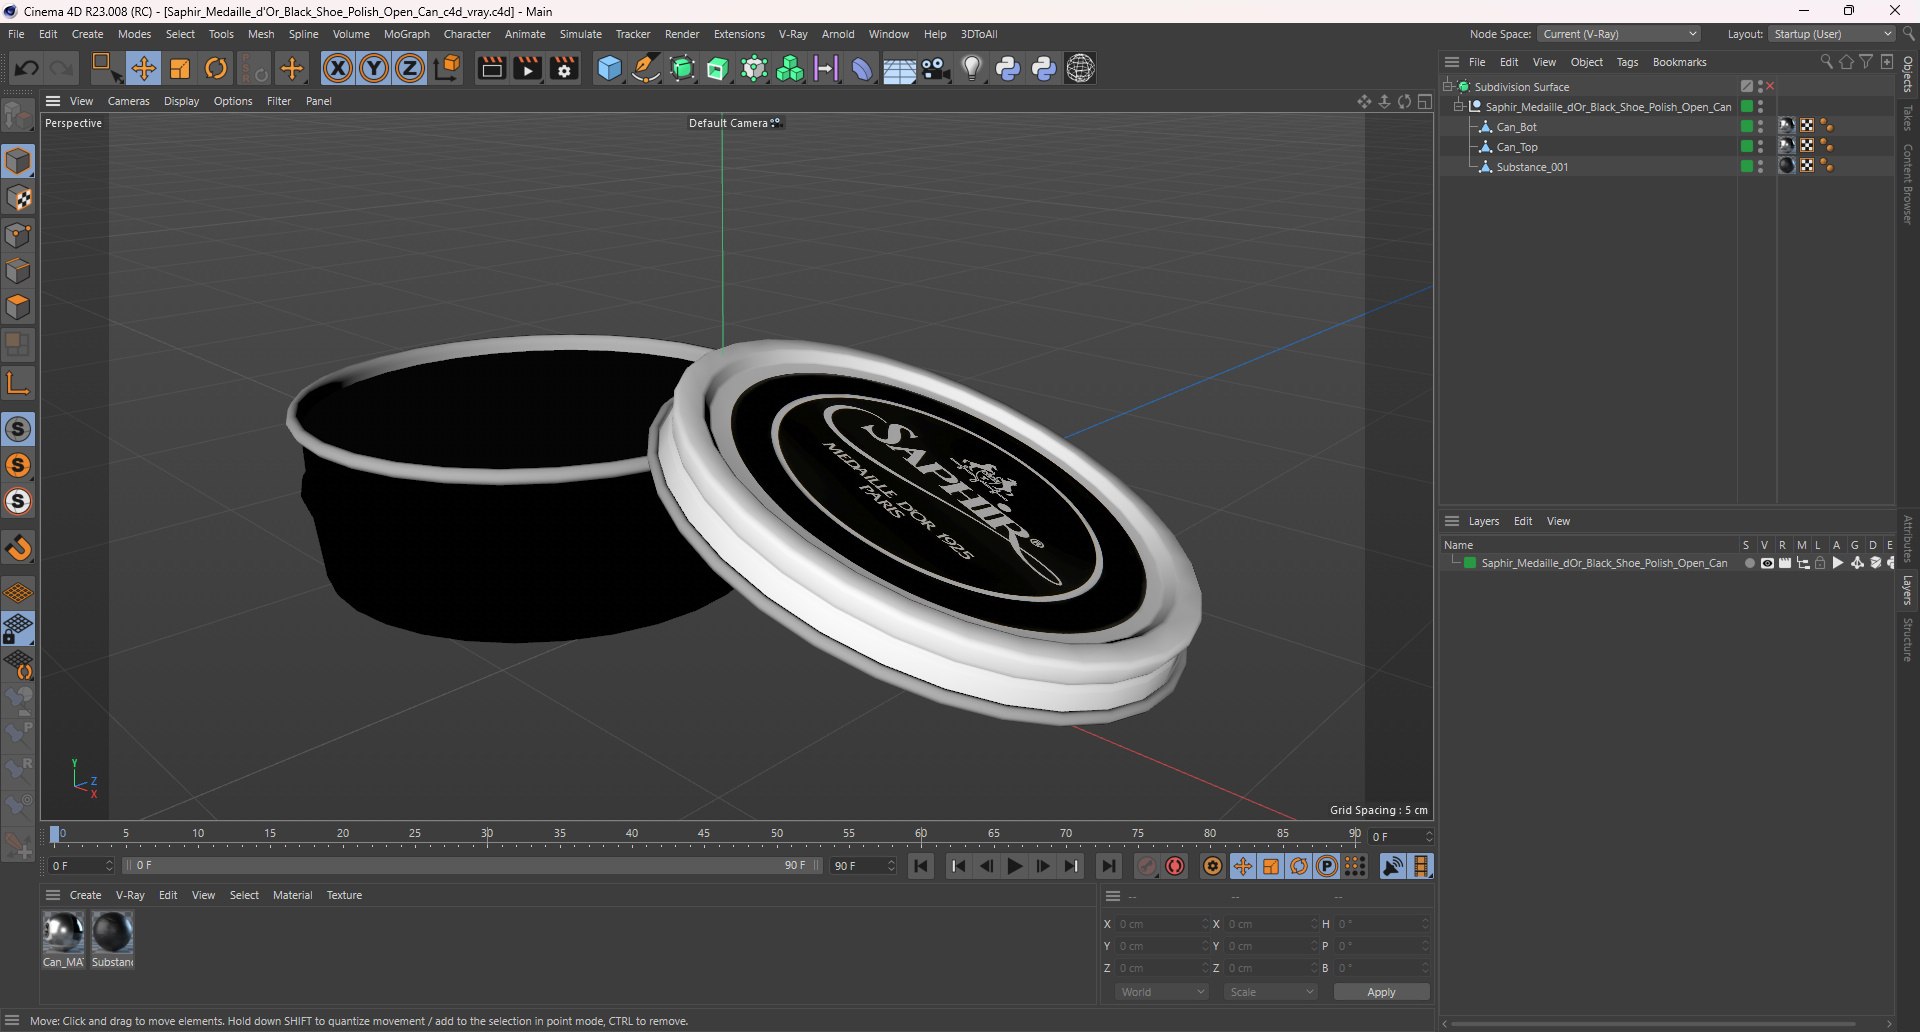
Task: Open the V-Ray menu in menu bar
Action: (x=793, y=34)
